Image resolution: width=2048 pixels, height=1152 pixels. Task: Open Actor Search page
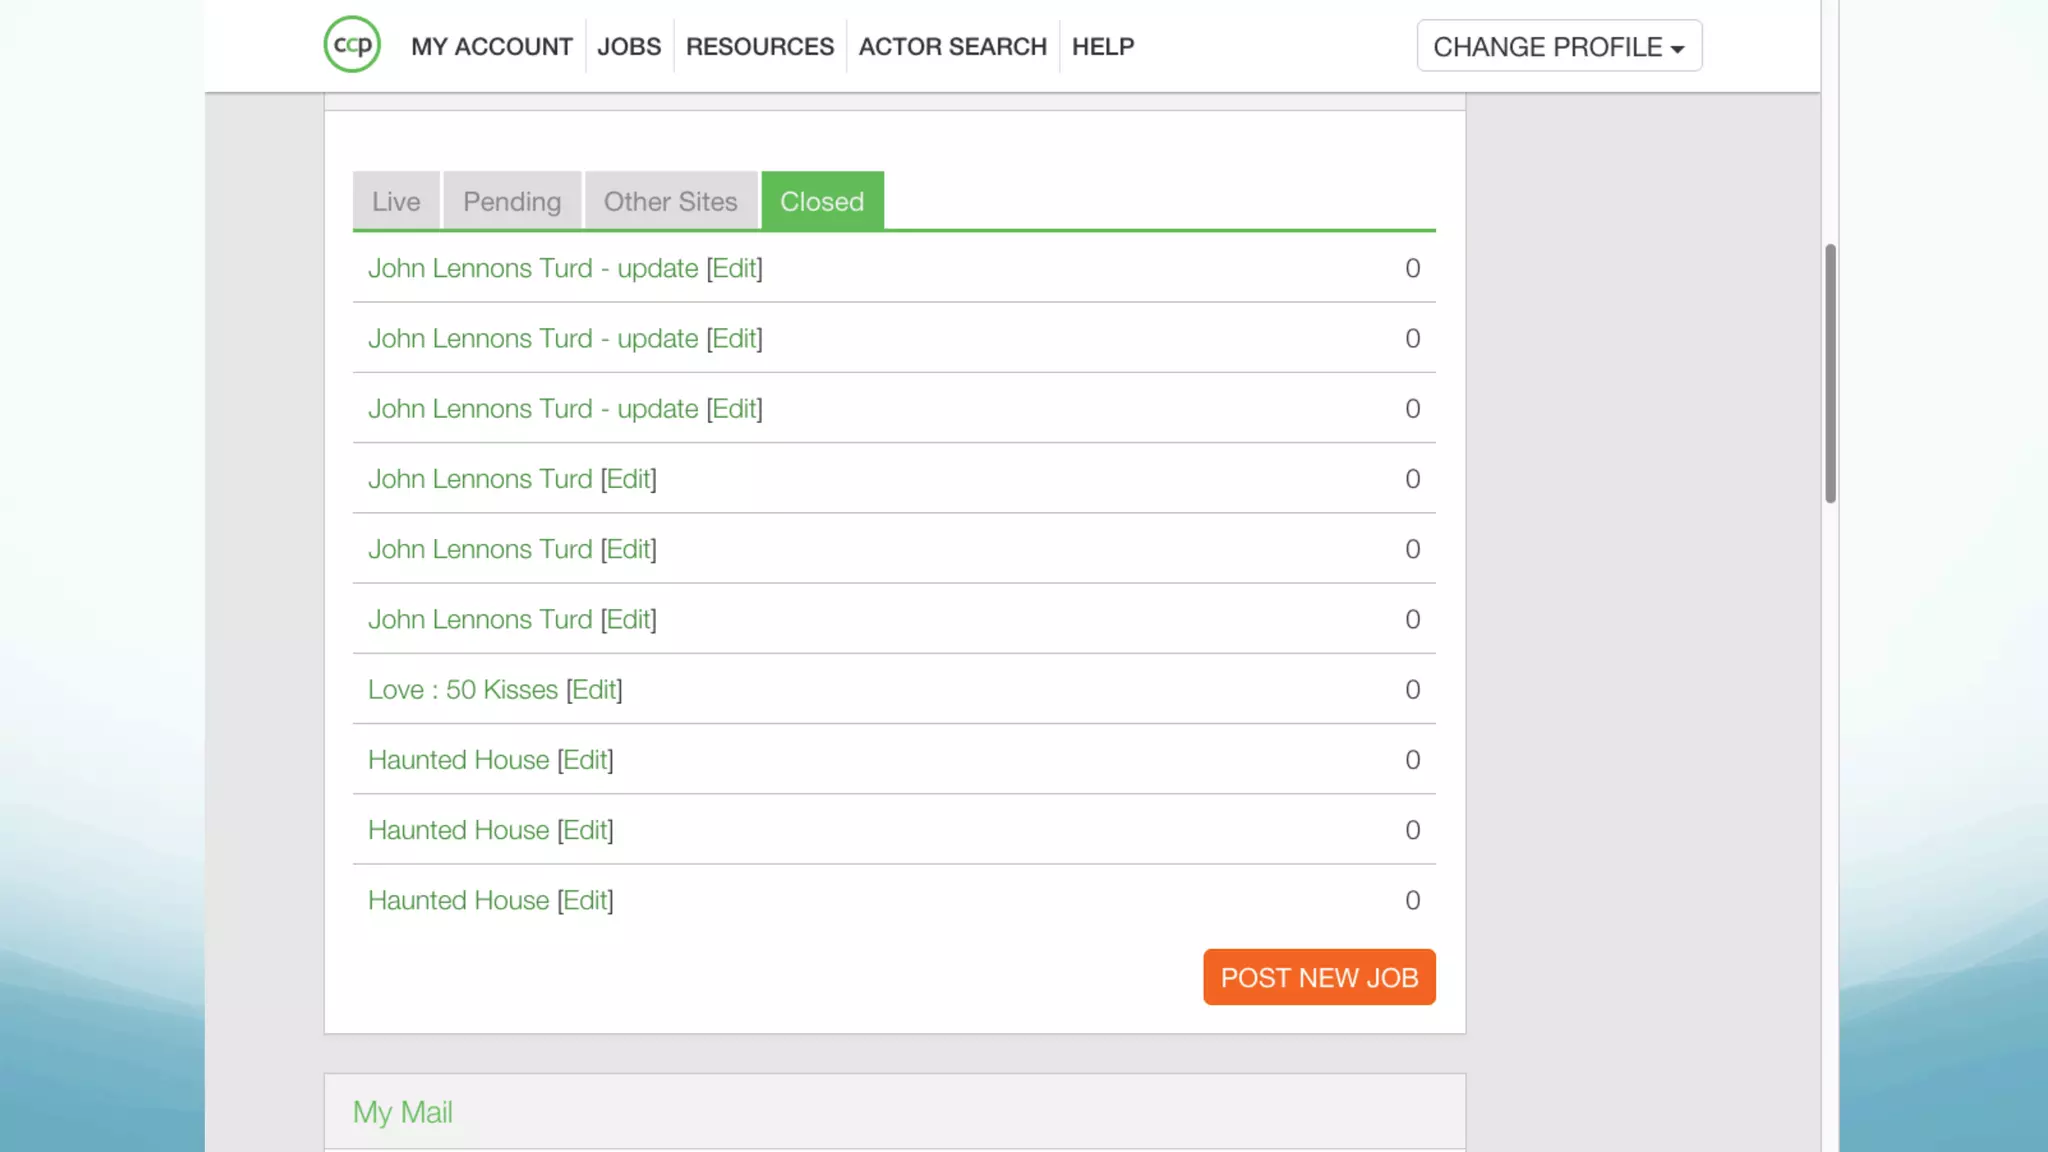[x=952, y=46]
